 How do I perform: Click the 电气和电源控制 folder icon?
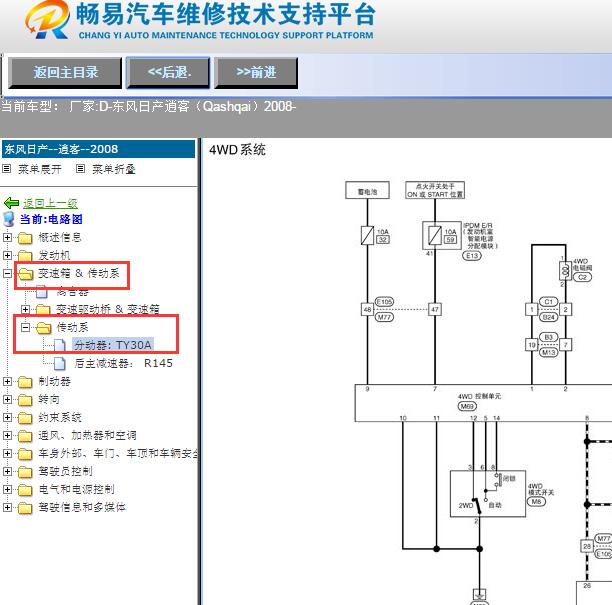(25, 489)
